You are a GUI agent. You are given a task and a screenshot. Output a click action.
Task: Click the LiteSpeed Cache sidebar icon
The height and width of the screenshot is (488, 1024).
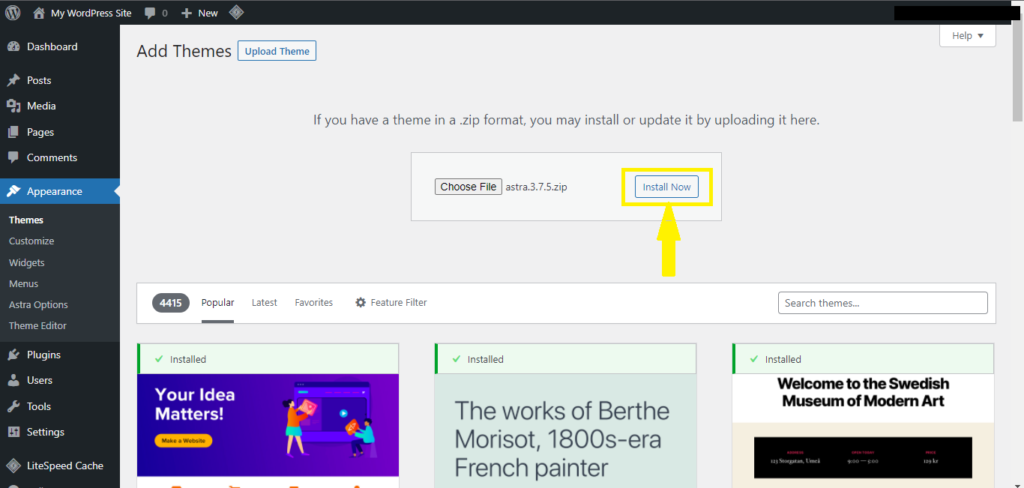[13, 466]
